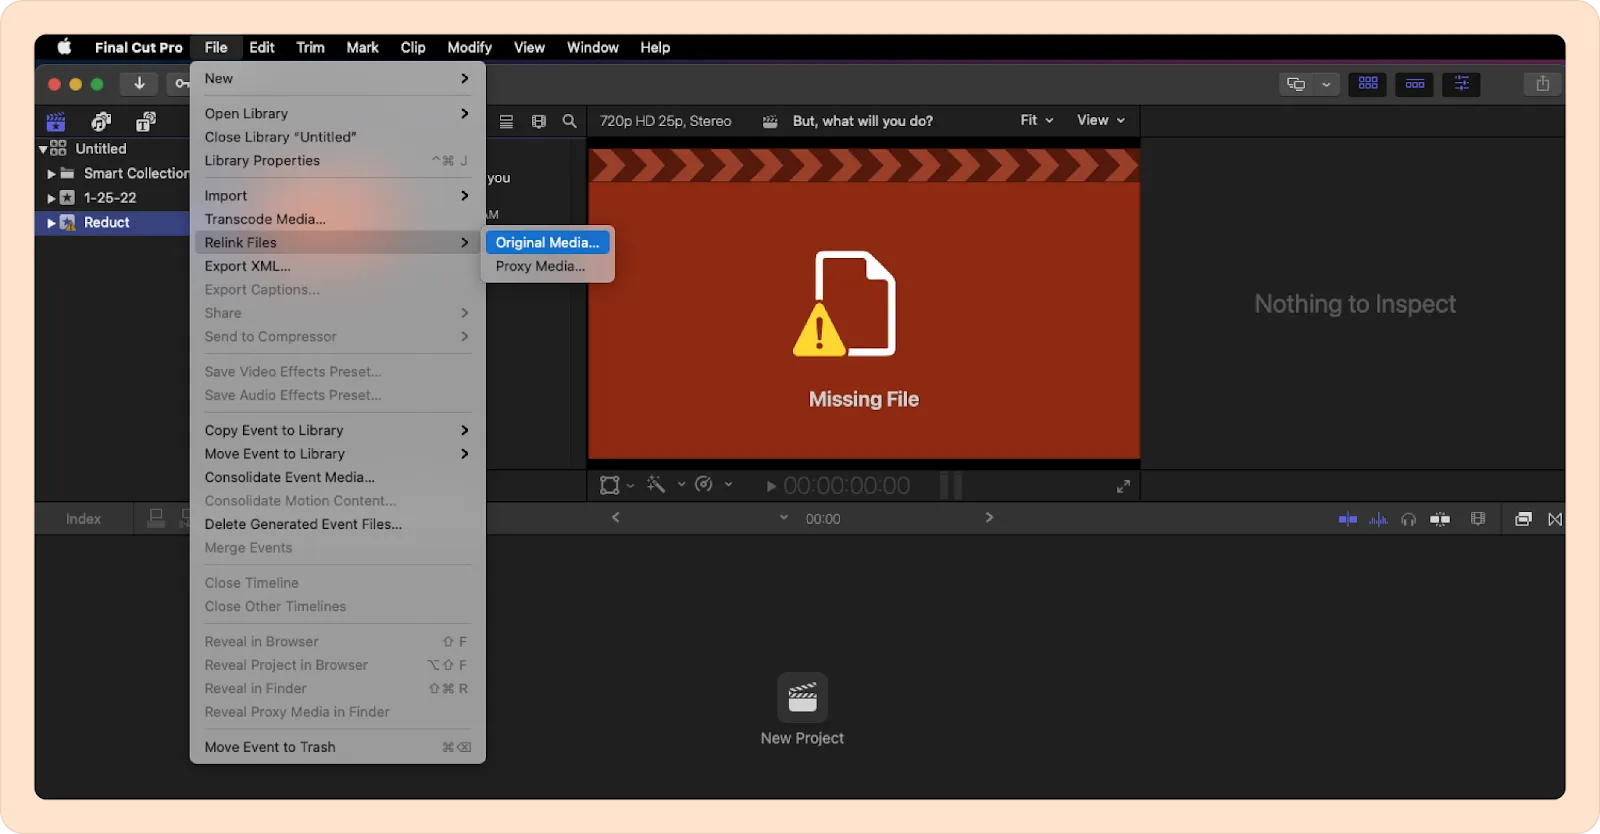Show the Transitions browser bowtie icon
The height and width of the screenshot is (834, 1600).
point(1555,519)
